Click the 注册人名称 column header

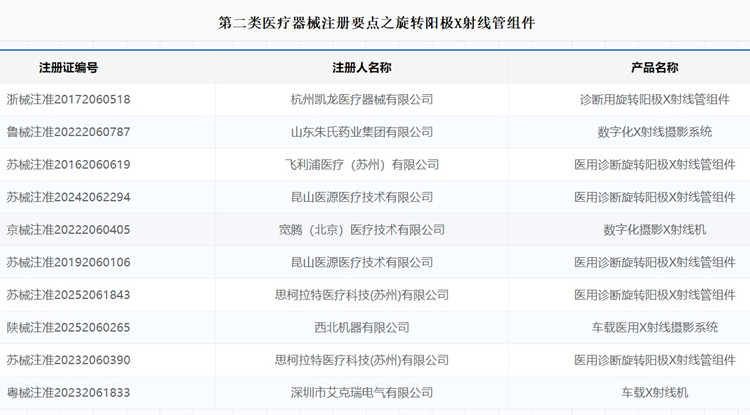(x=361, y=67)
